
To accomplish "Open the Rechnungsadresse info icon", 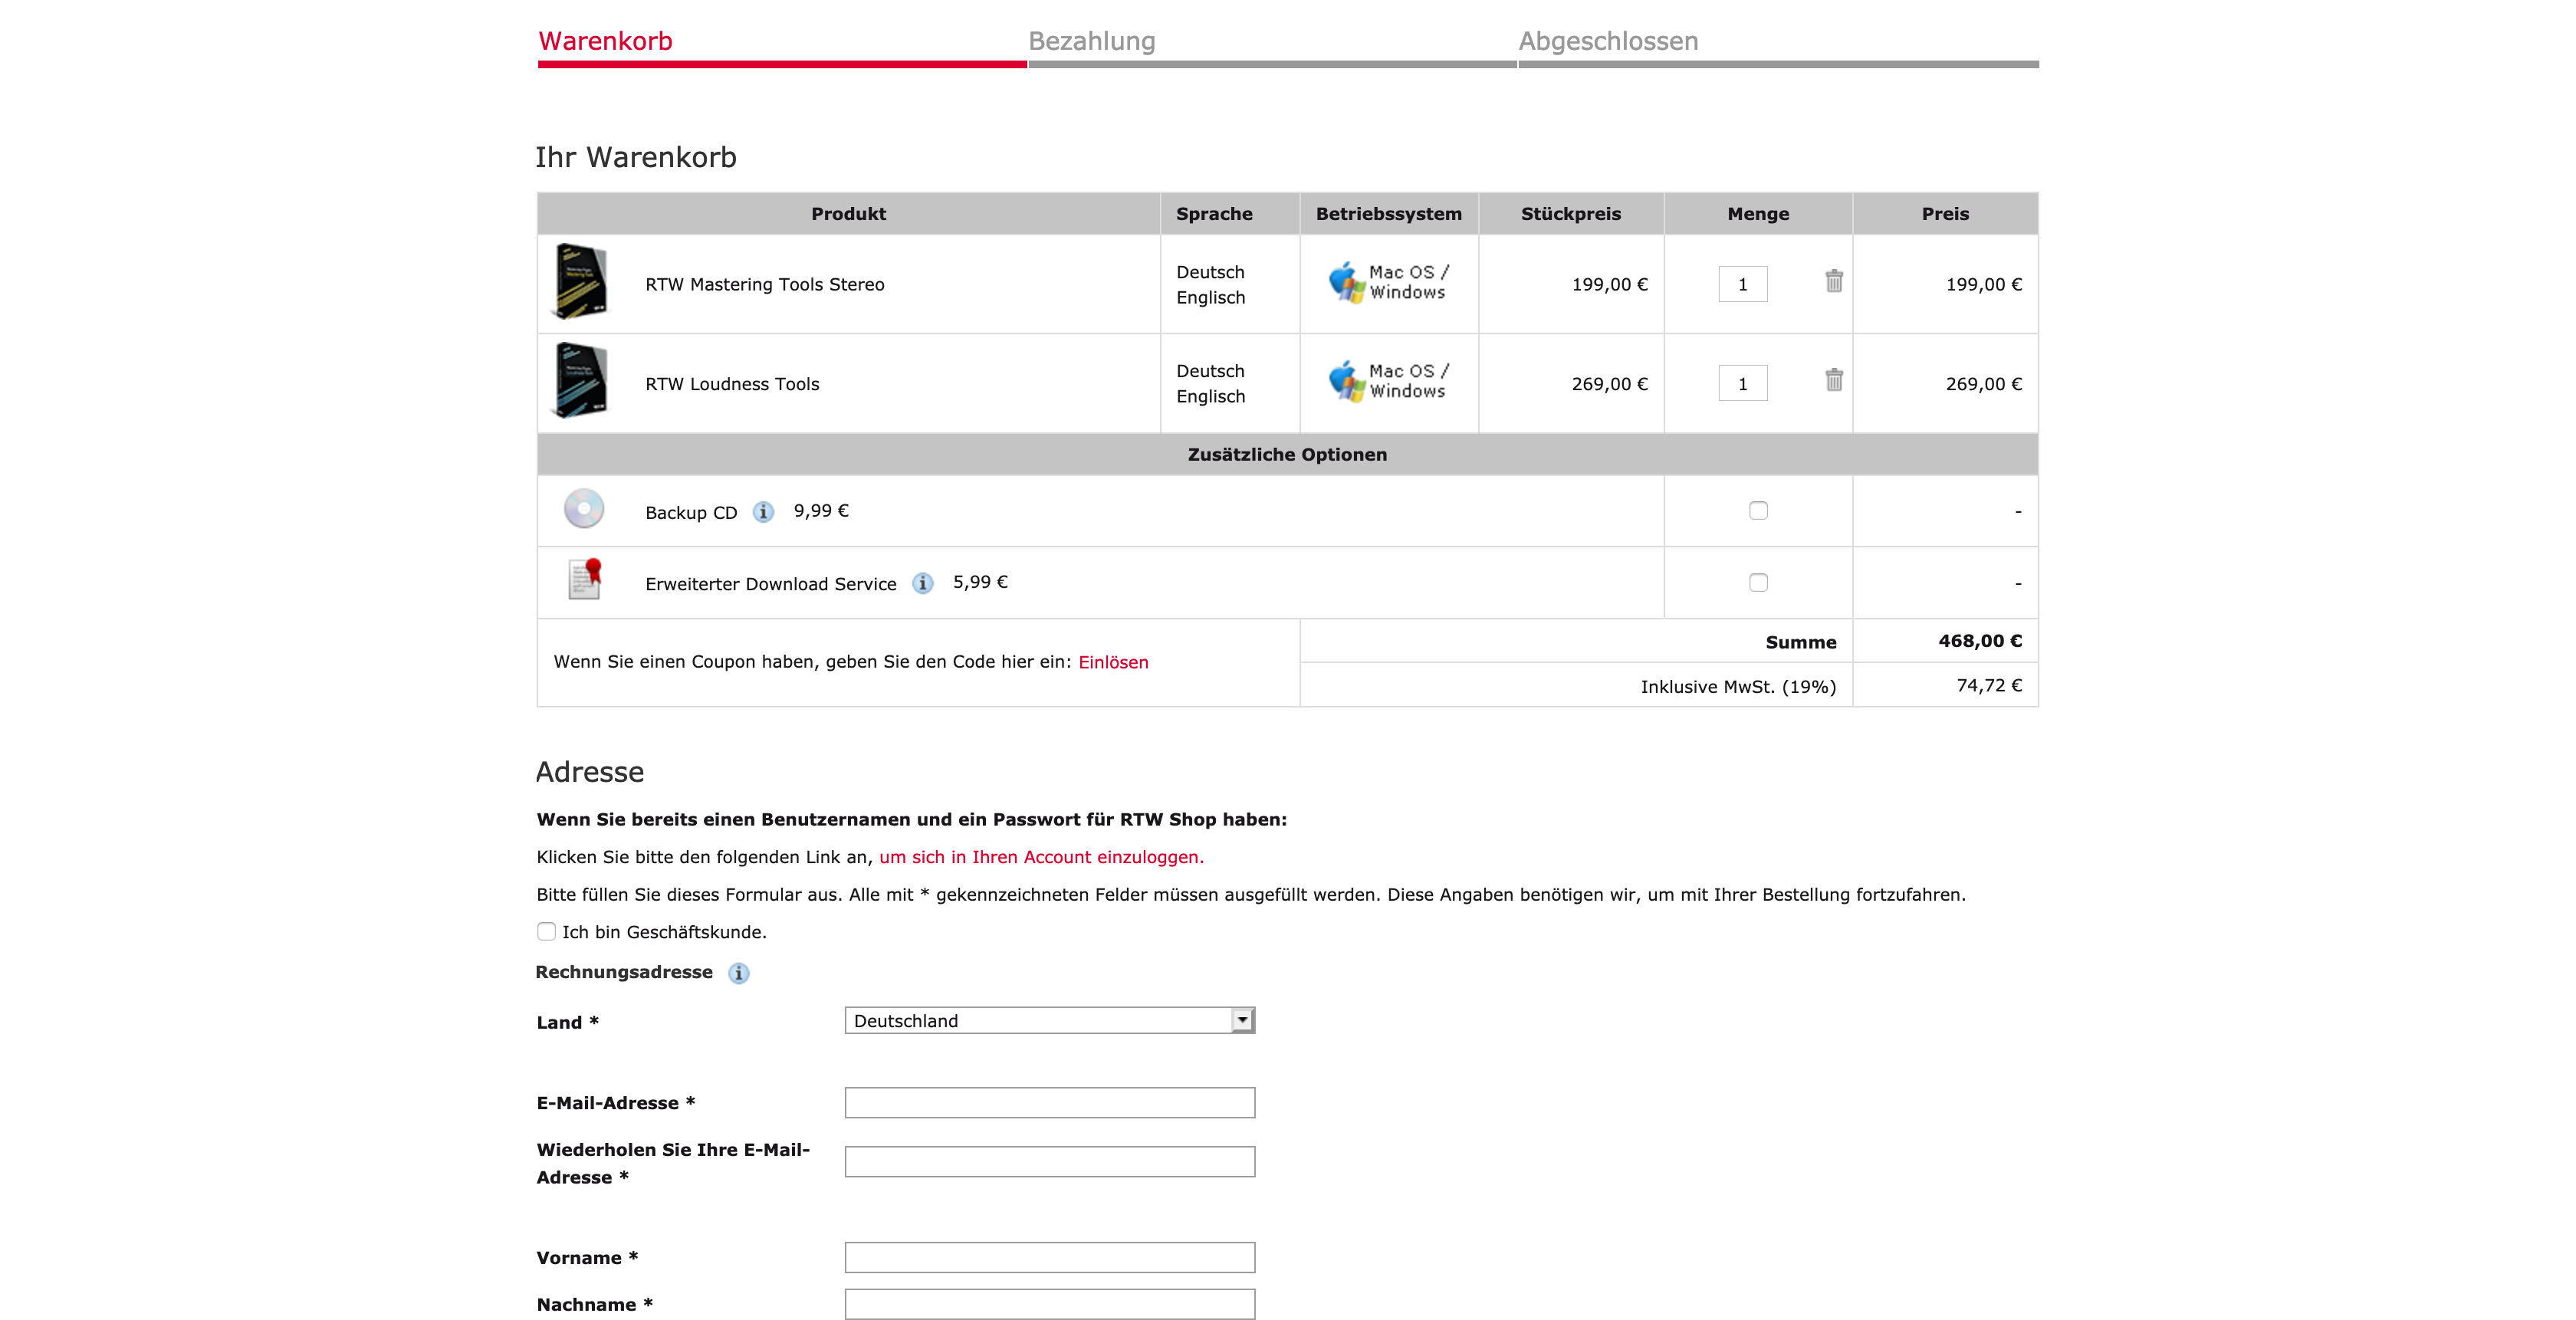I will click(x=738, y=973).
